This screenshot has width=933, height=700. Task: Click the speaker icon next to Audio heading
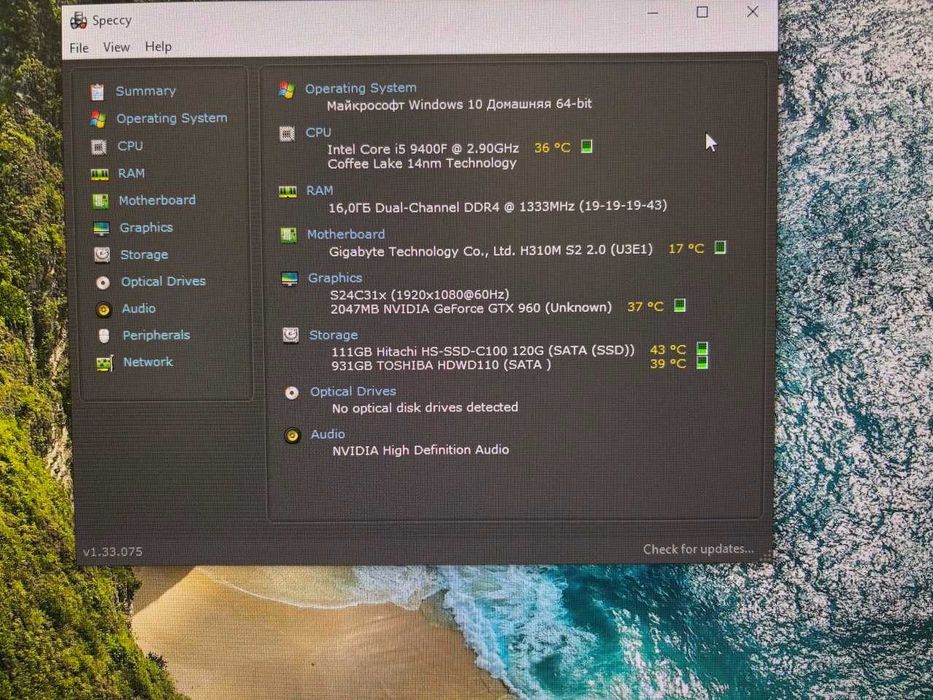click(x=292, y=436)
